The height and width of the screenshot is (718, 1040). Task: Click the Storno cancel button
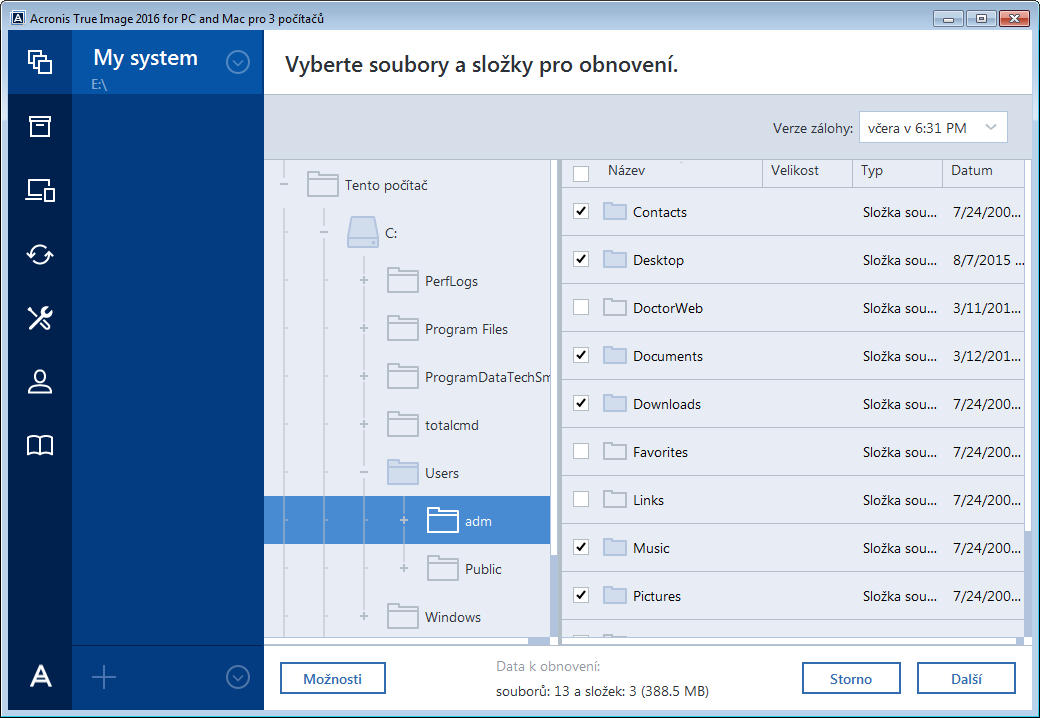pos(851,678)
